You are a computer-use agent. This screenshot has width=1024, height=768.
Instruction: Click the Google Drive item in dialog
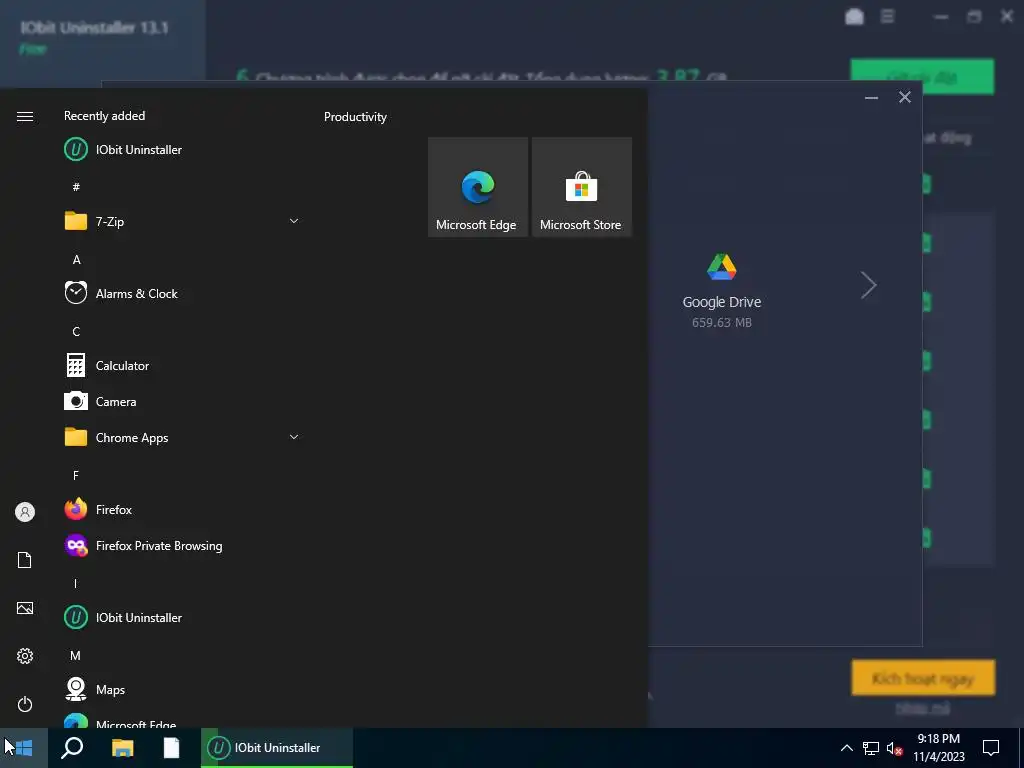pyautogui.click(x=722, y=291)
